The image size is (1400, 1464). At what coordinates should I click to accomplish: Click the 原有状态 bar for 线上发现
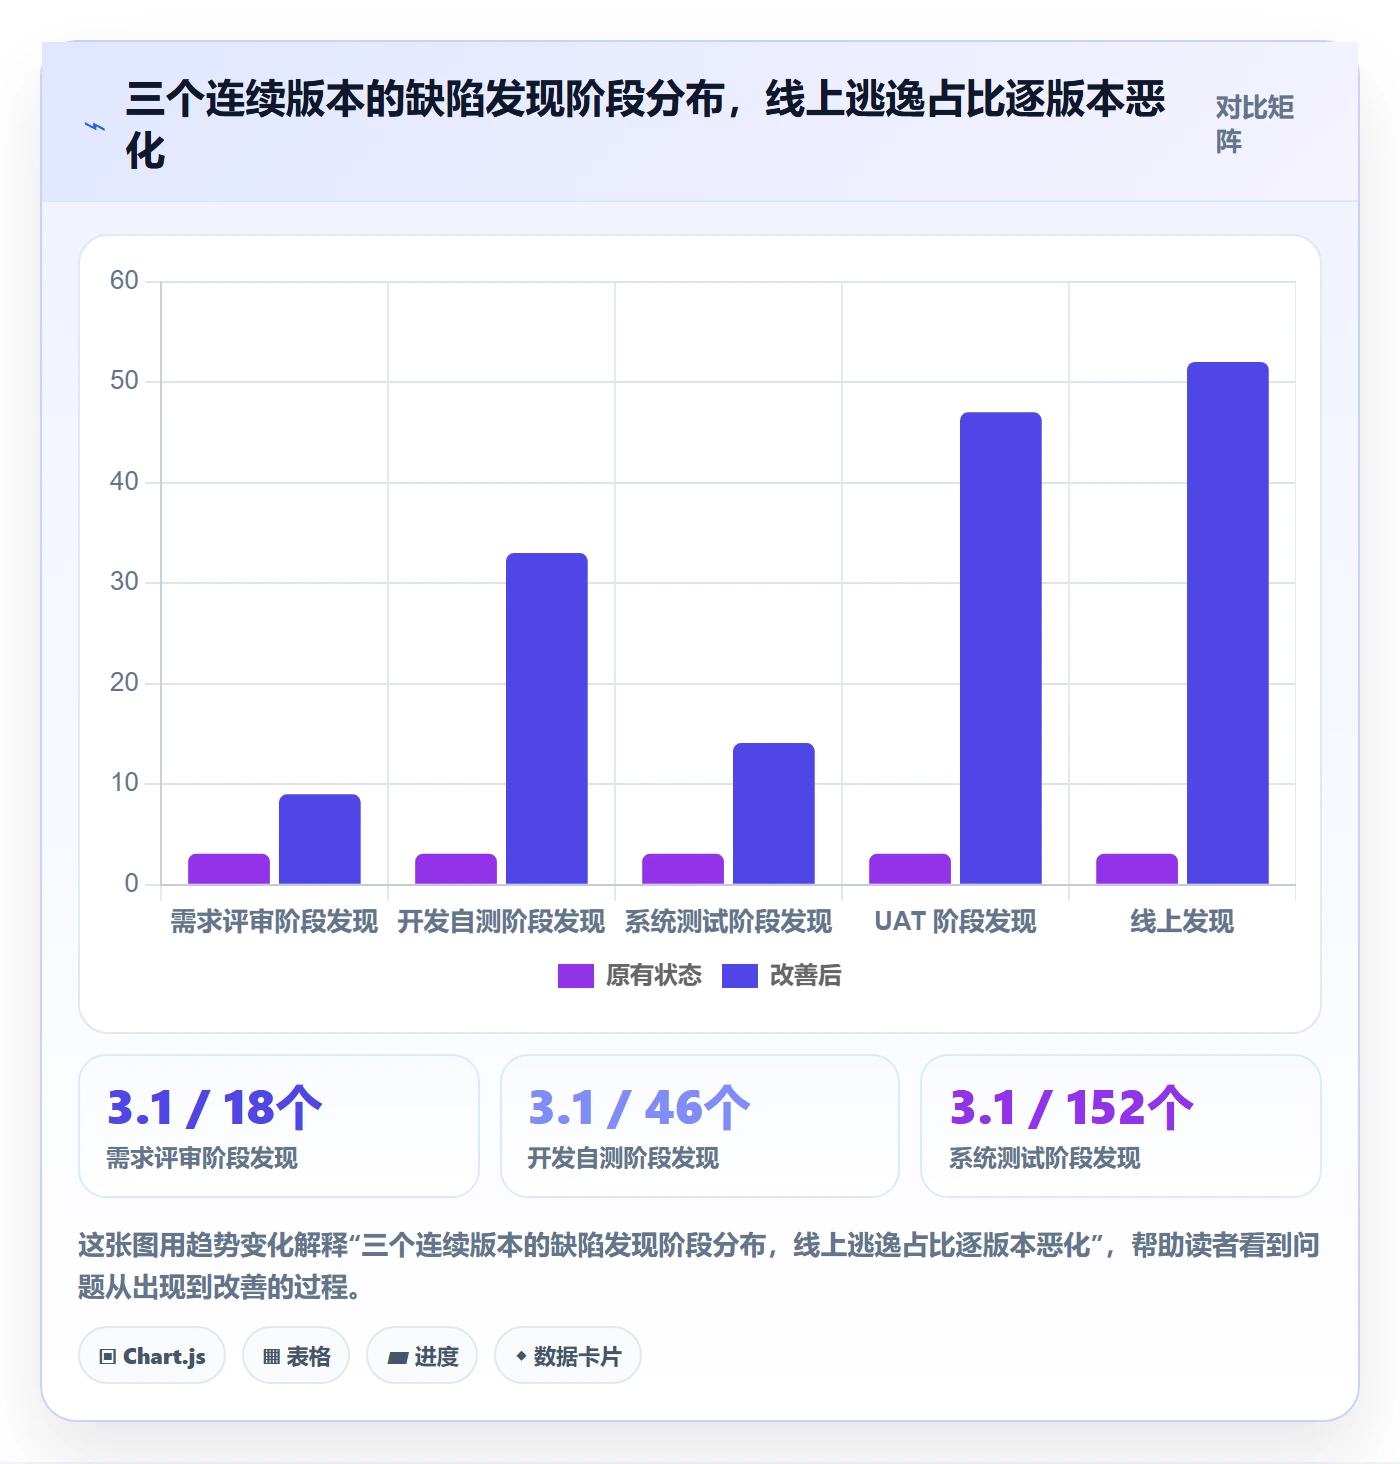coord(1137,869)
